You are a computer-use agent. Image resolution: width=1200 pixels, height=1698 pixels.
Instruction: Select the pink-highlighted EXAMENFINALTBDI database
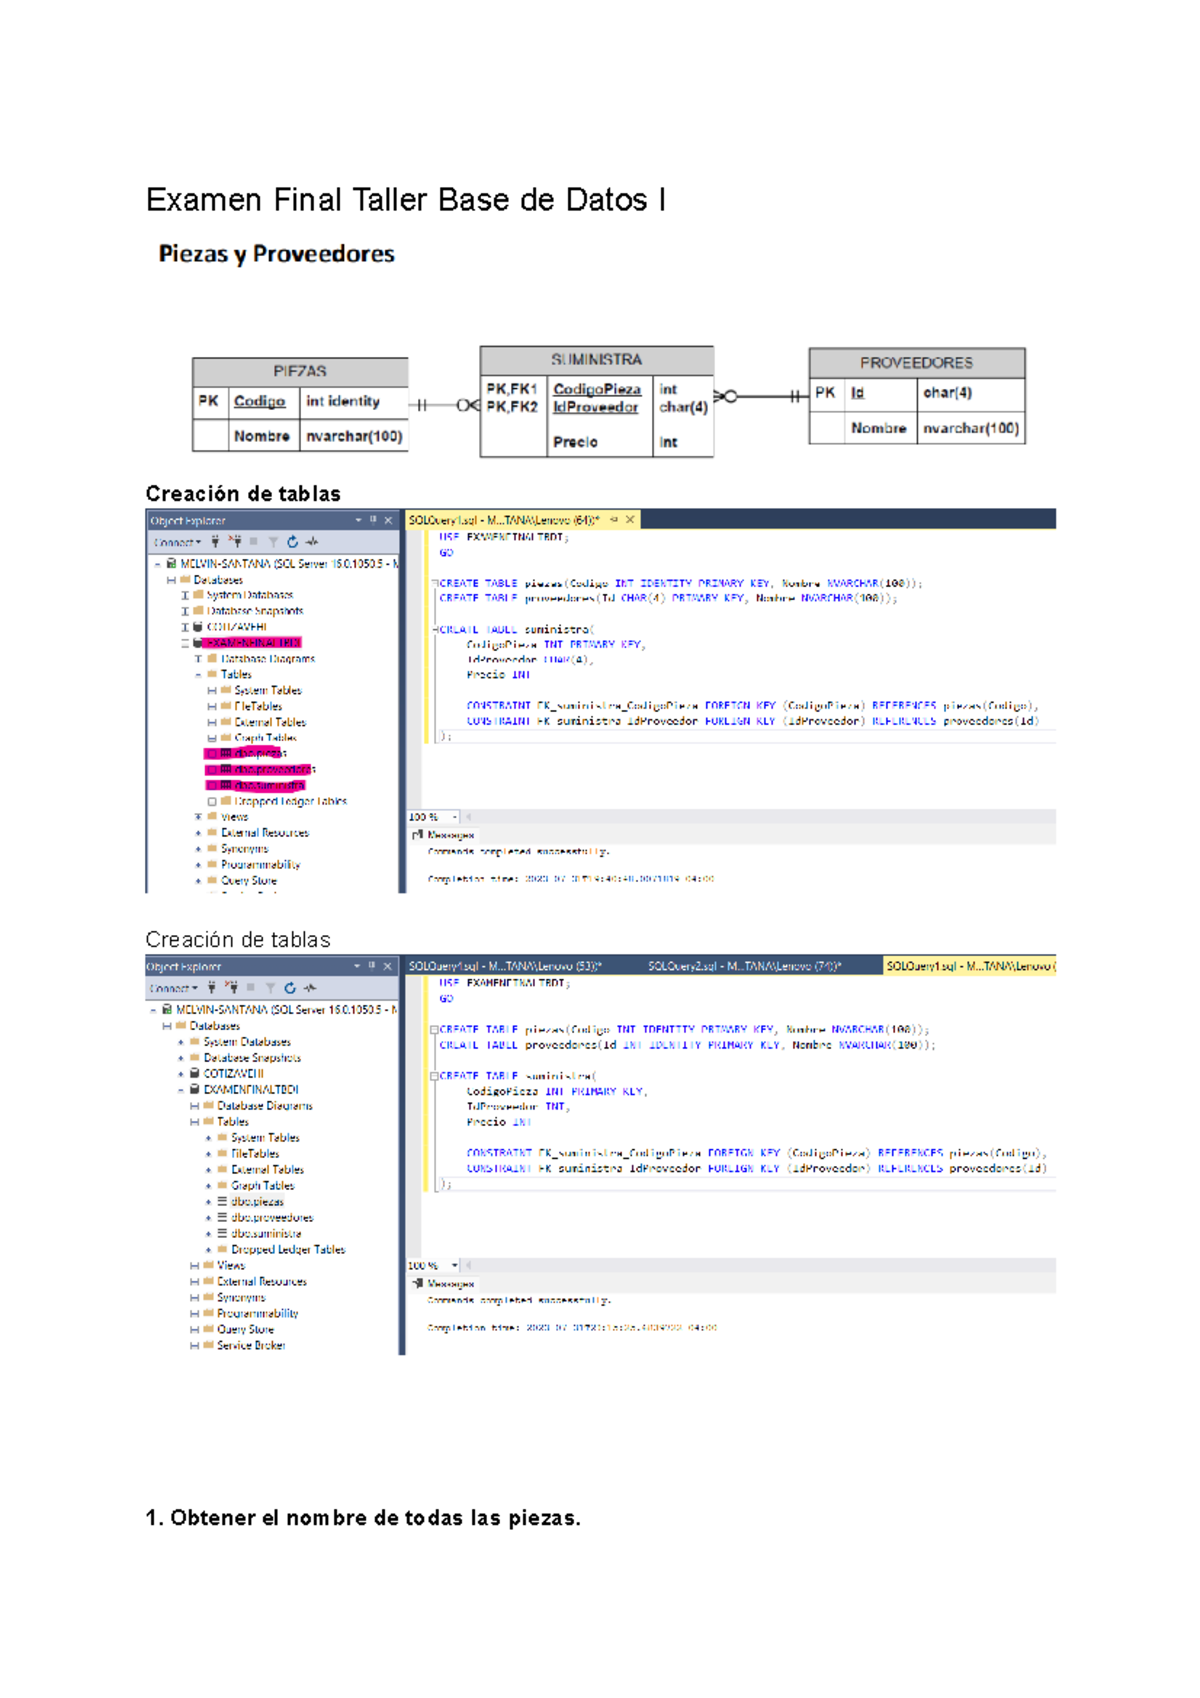click(252, 643)
